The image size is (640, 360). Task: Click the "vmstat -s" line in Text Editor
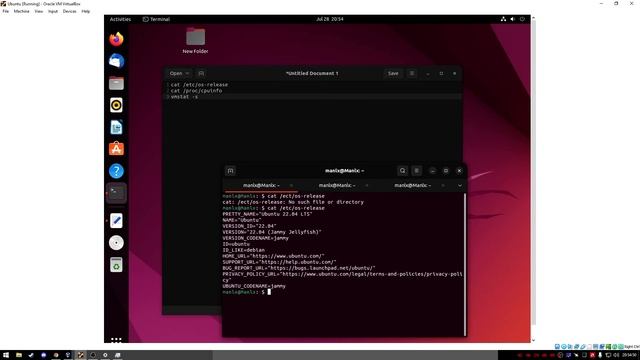click(x=184, y=97)
